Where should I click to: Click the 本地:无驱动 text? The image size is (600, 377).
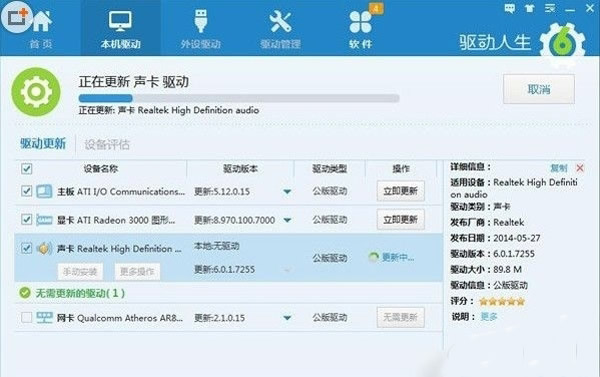[x=217, y=246]
